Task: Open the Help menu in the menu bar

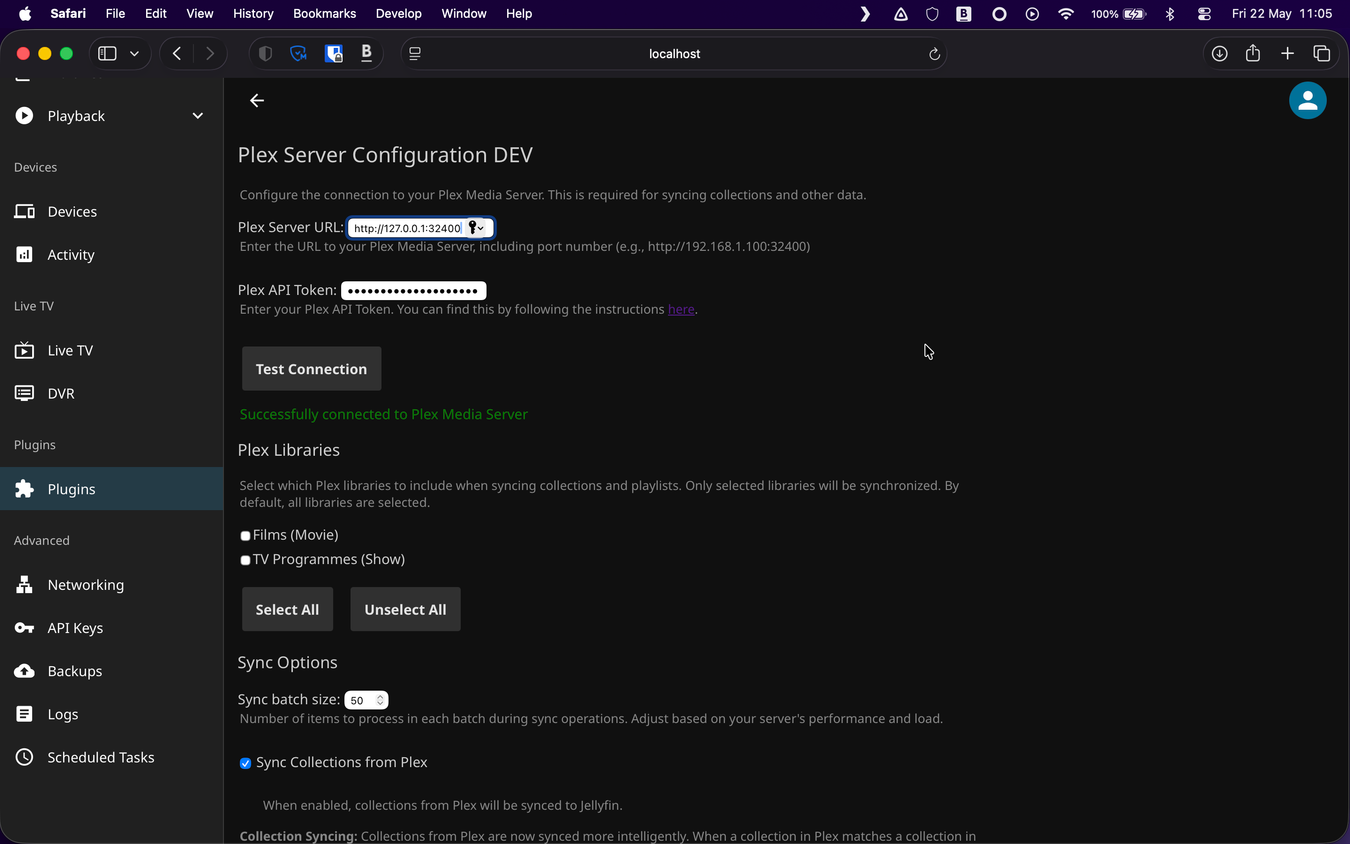Action: [519, 14]
